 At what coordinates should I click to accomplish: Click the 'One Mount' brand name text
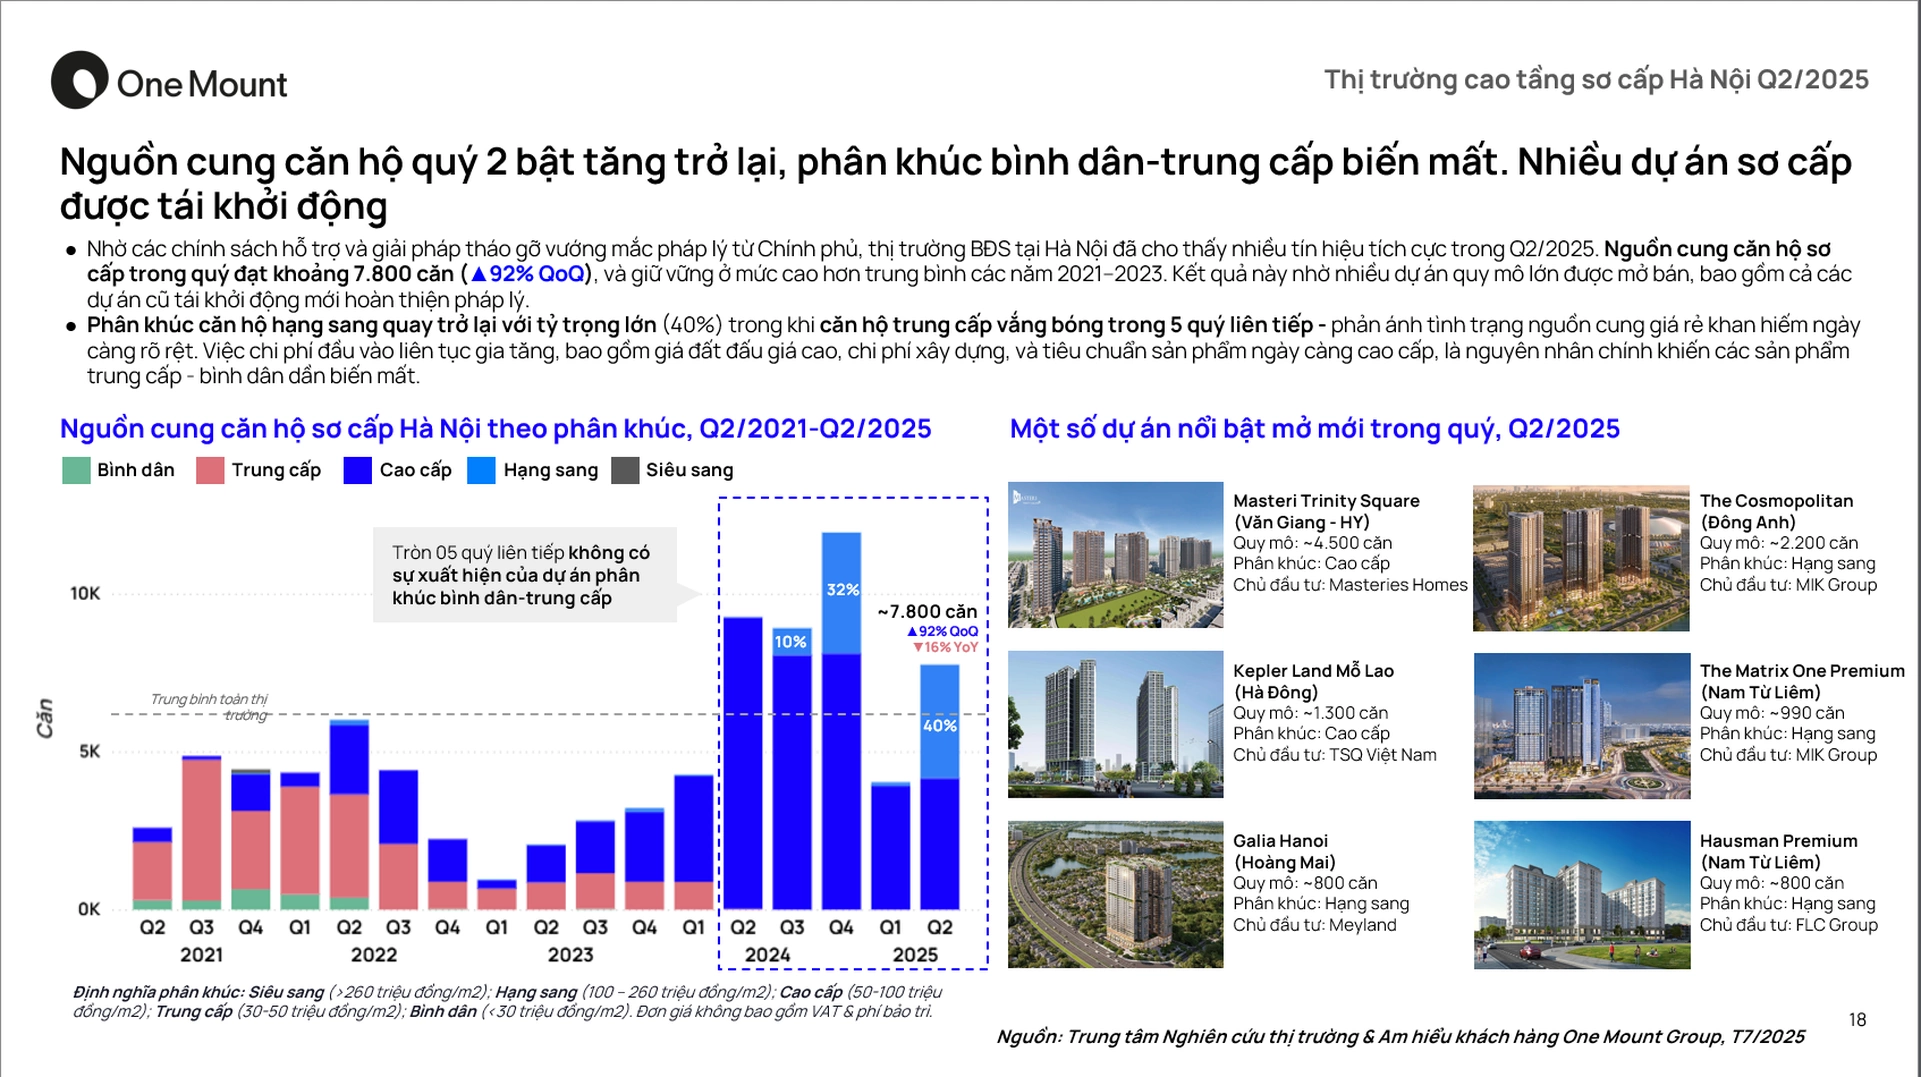click(x=202, y=85)
